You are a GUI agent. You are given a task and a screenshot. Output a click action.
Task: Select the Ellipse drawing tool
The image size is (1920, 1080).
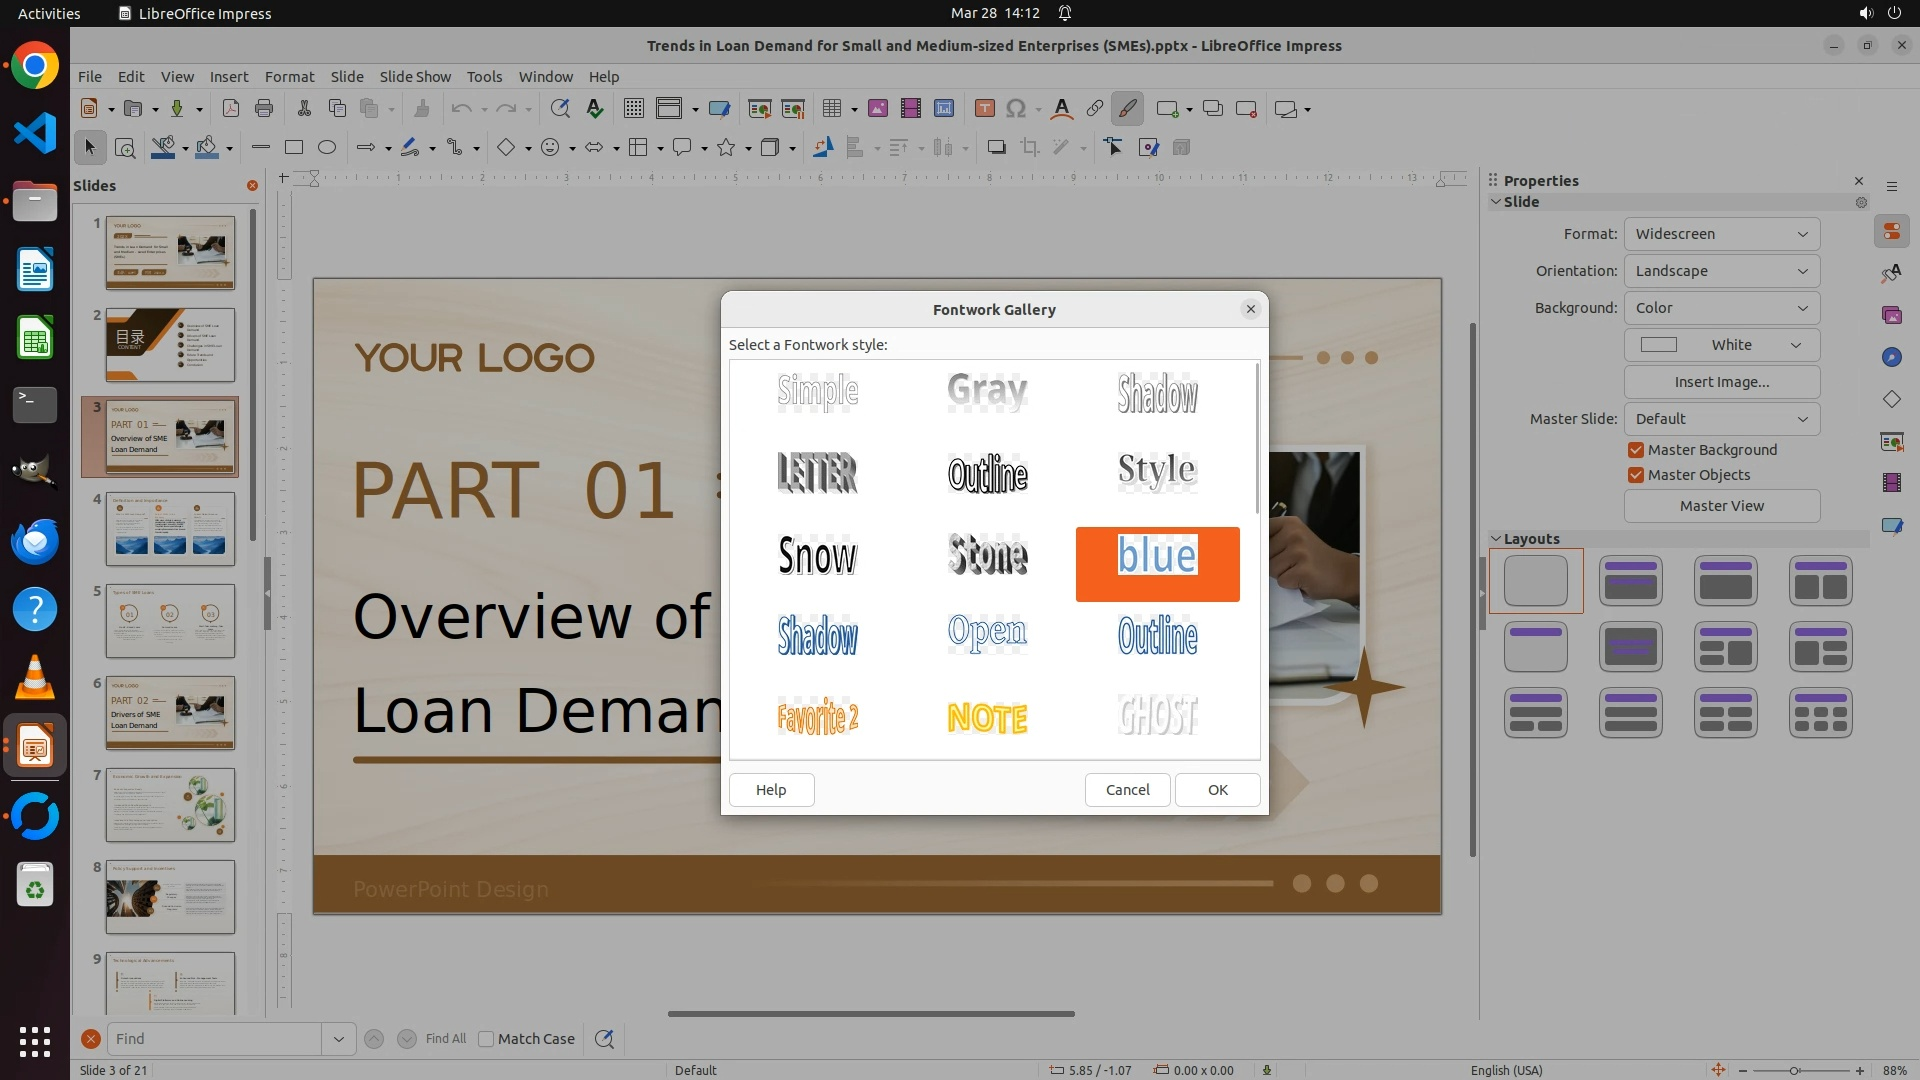pos(327,148)
